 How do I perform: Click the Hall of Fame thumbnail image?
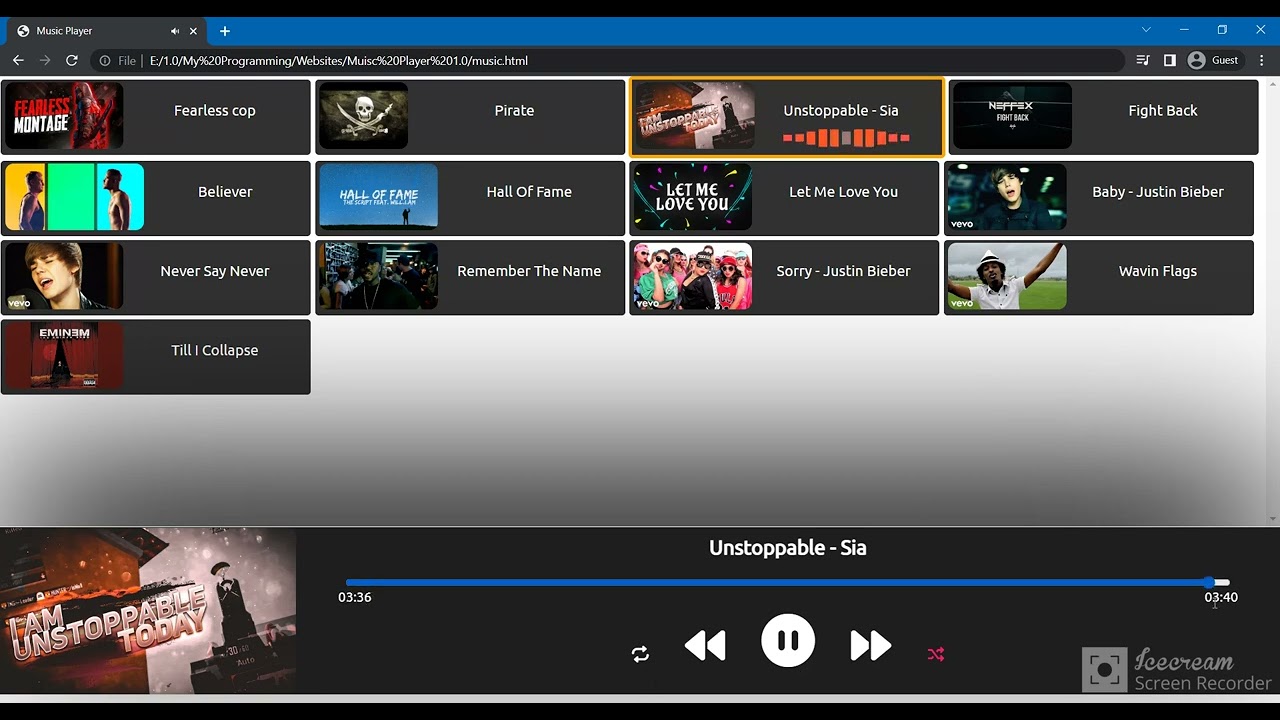coord(378,197)
